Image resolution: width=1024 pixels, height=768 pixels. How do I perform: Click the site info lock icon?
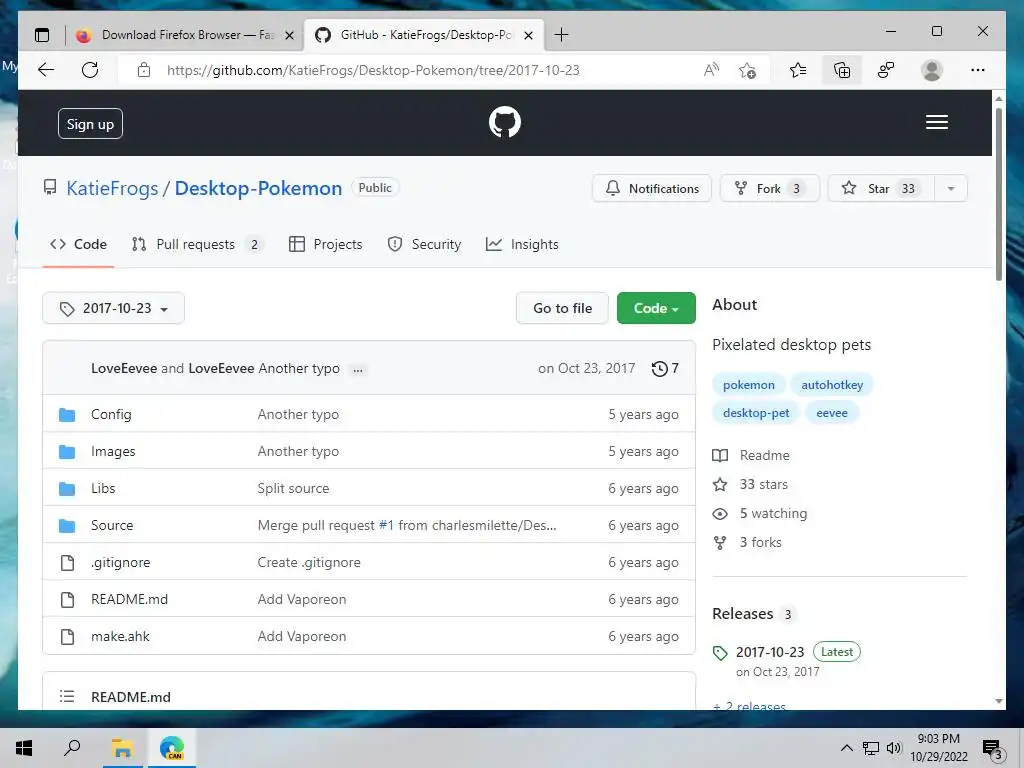(x=144, y=70)
